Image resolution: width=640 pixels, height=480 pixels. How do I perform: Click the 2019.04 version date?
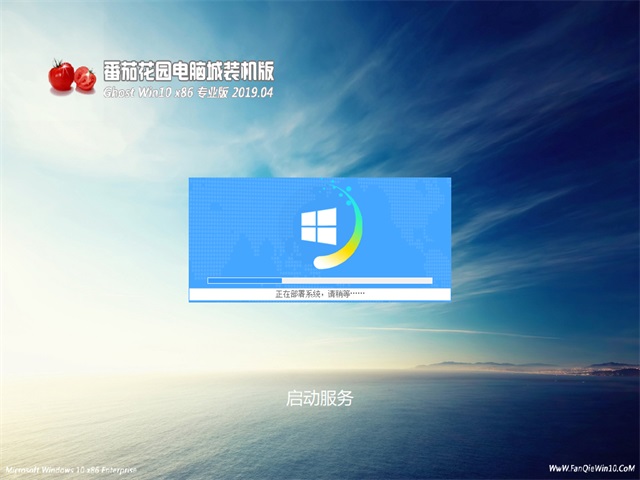tap(251, 92)
